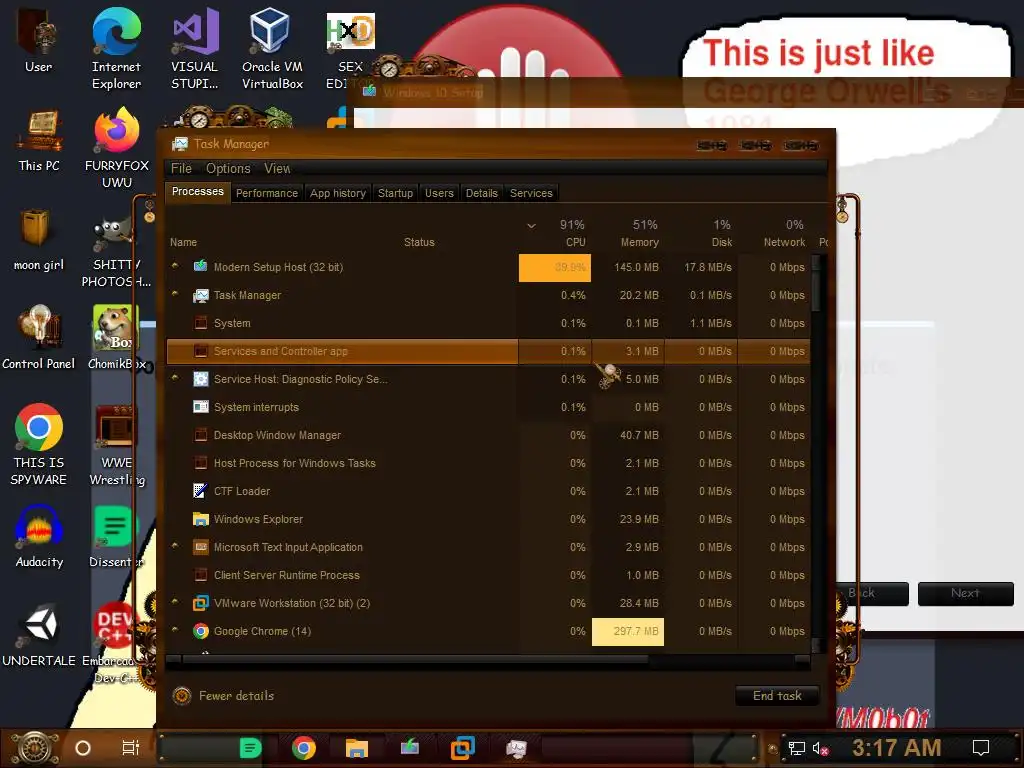Click Back in Windows 10 Setup window
The image size is (1024, 768).
872,594
